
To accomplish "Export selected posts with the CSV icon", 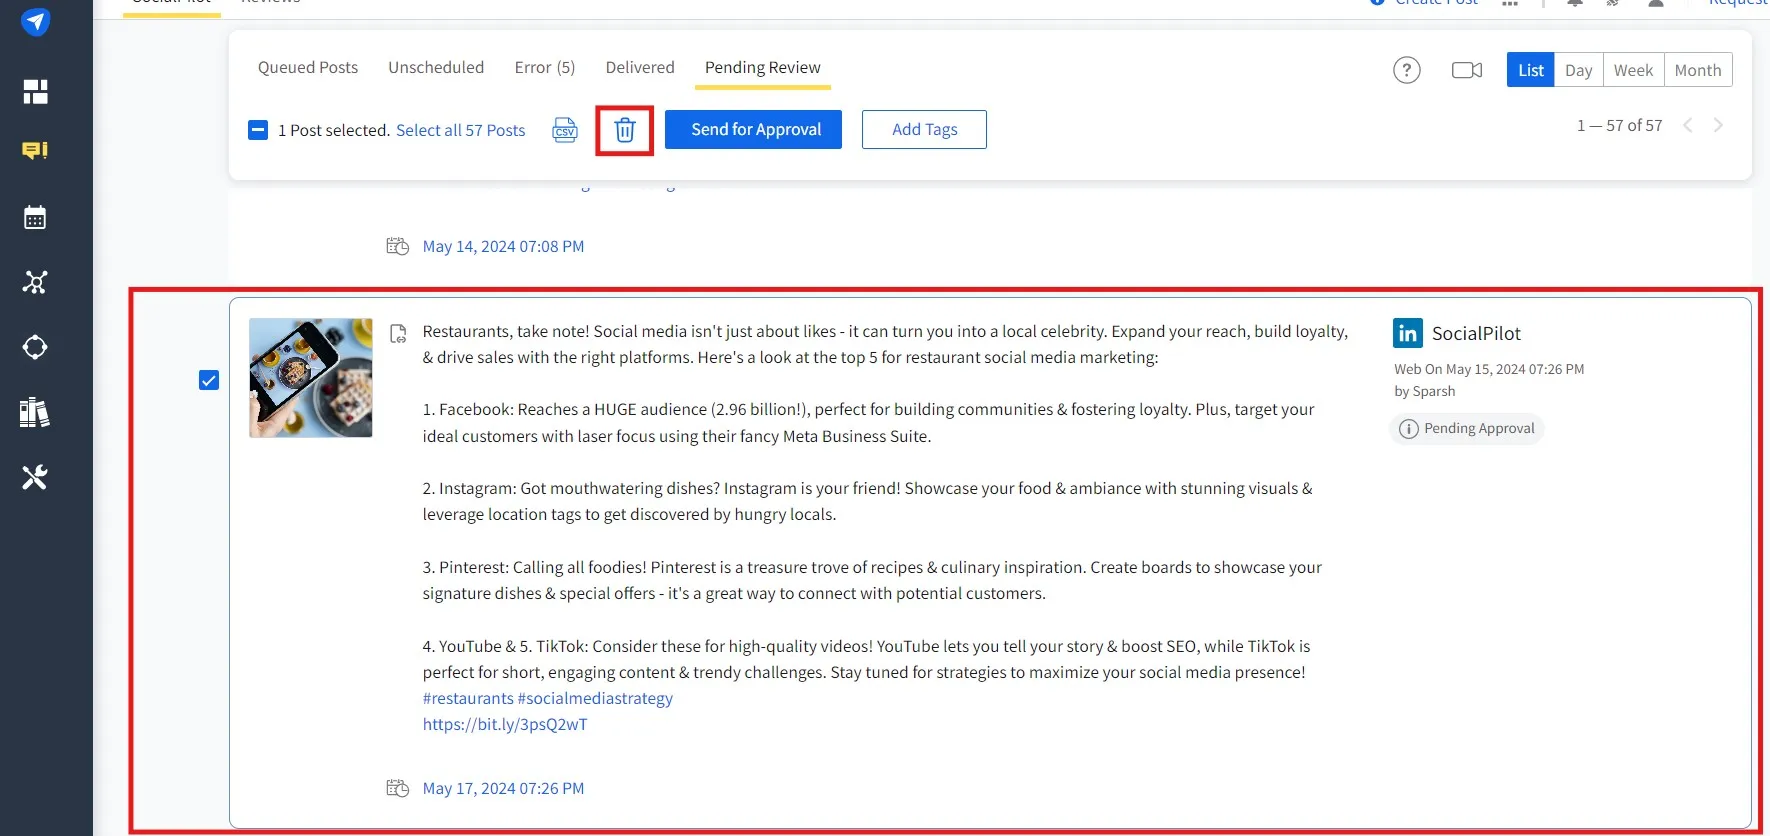I will click(565, 130).
